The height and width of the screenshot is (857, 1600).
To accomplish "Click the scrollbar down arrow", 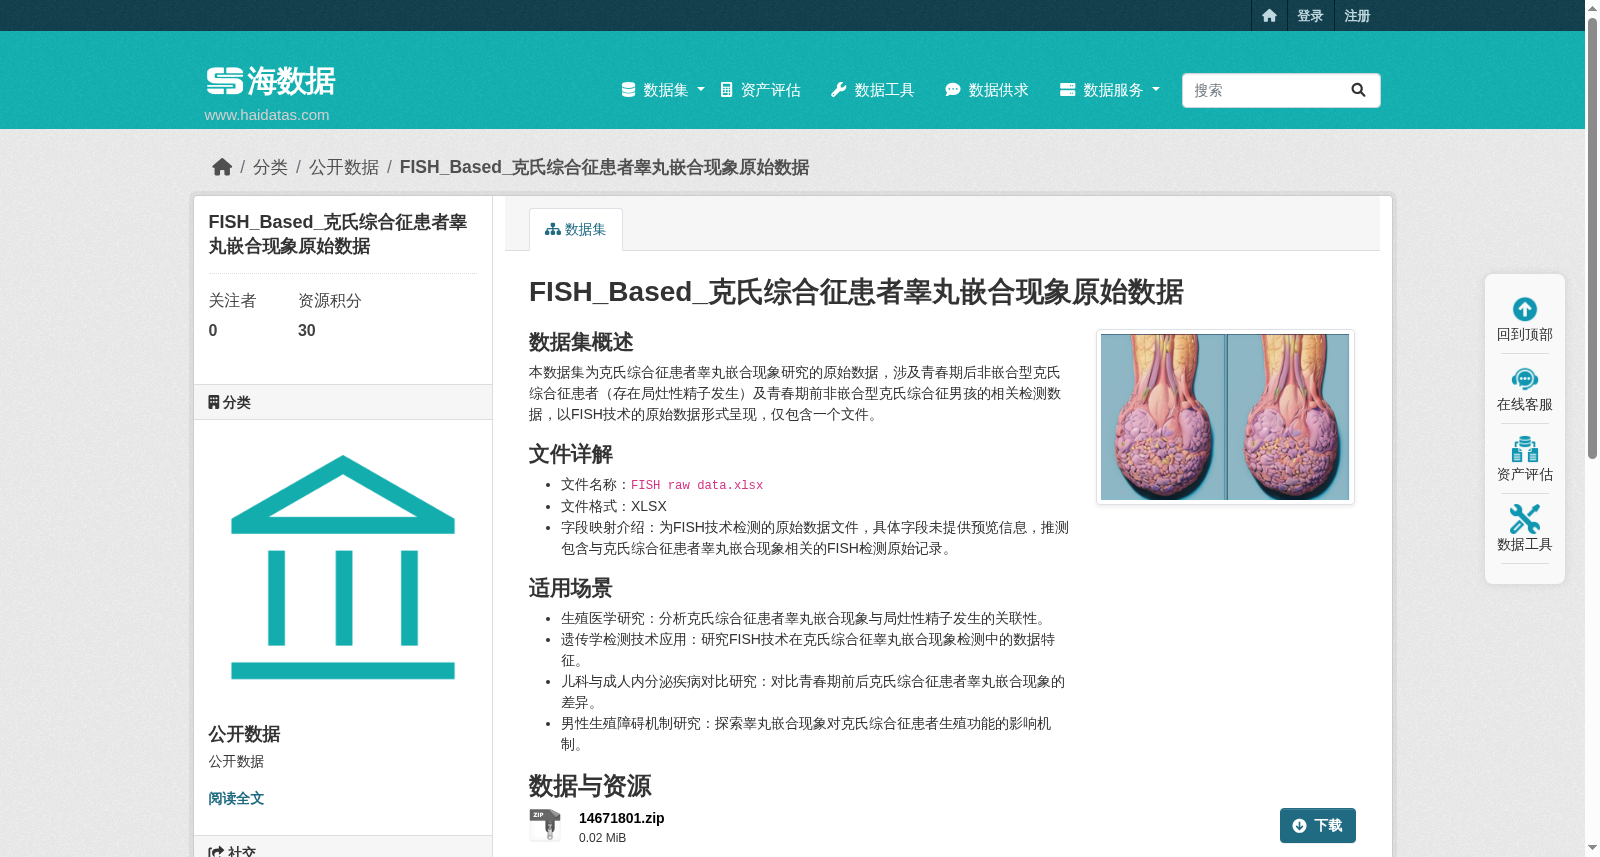I will pyautogui.click(x=1592, y=848).
